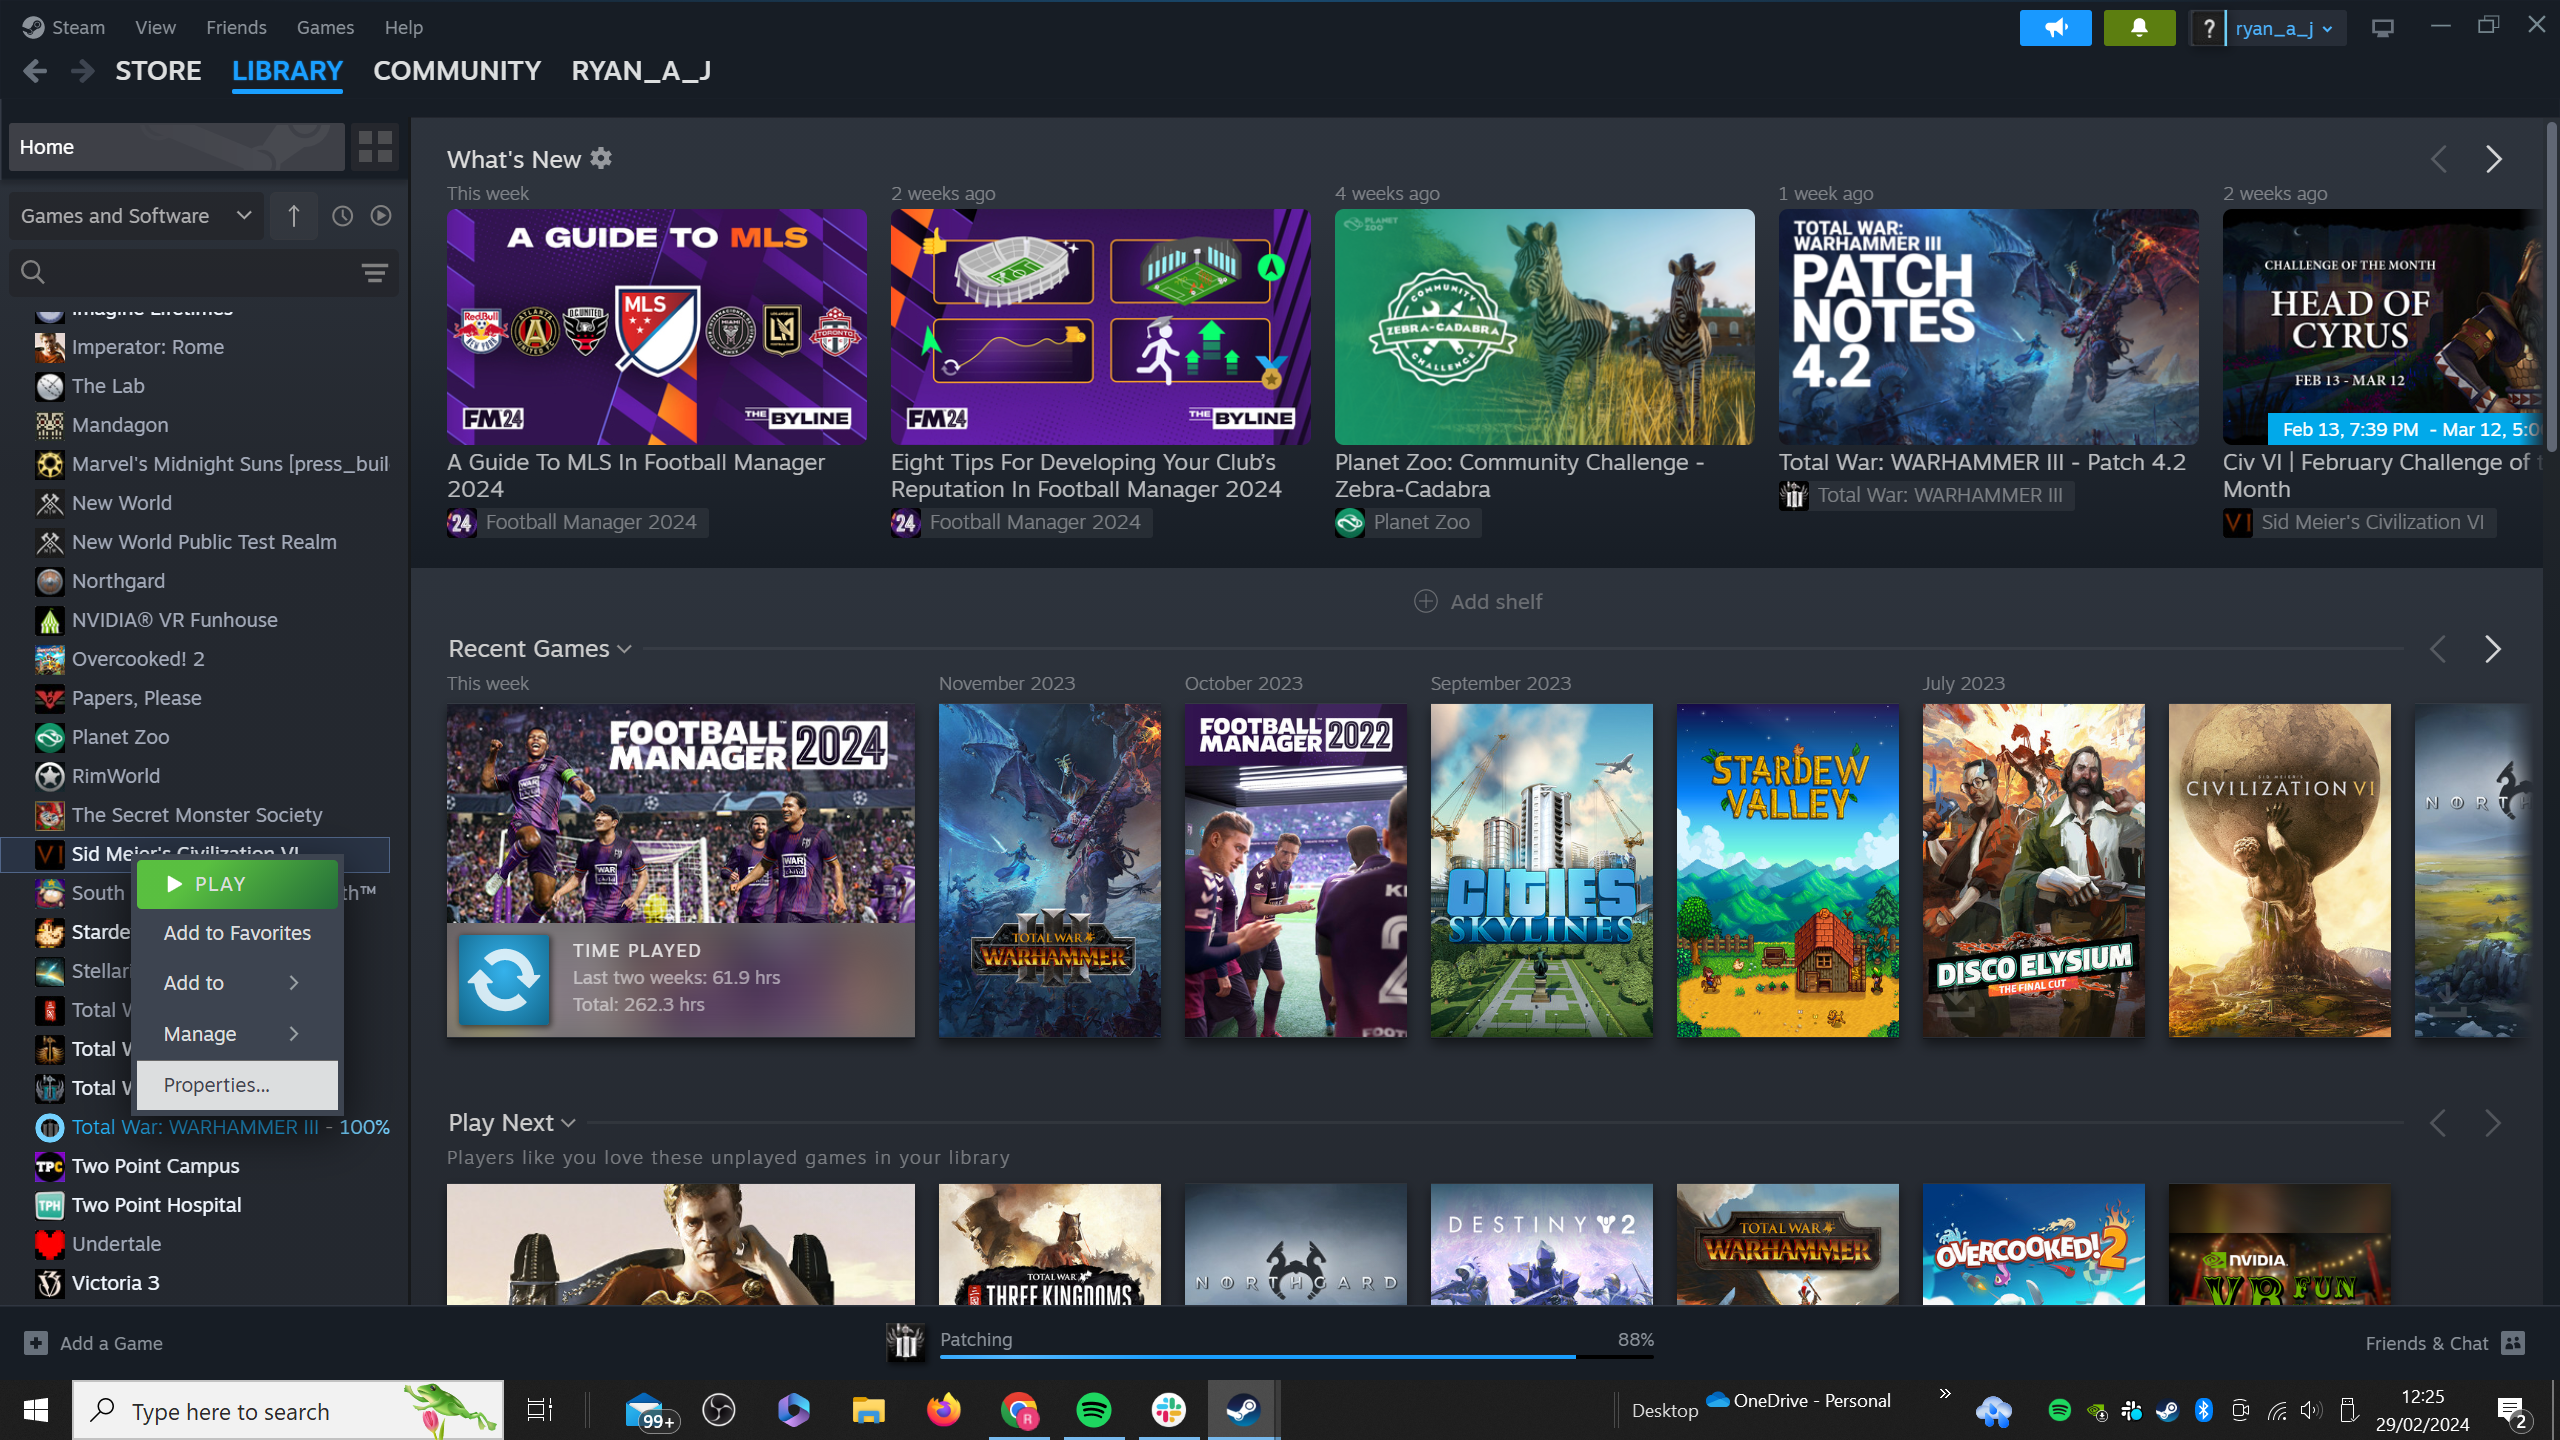This screenshot has width=2560, height=1440.
Task: Click the main content vertical scrollbar
Action: 2551,285
